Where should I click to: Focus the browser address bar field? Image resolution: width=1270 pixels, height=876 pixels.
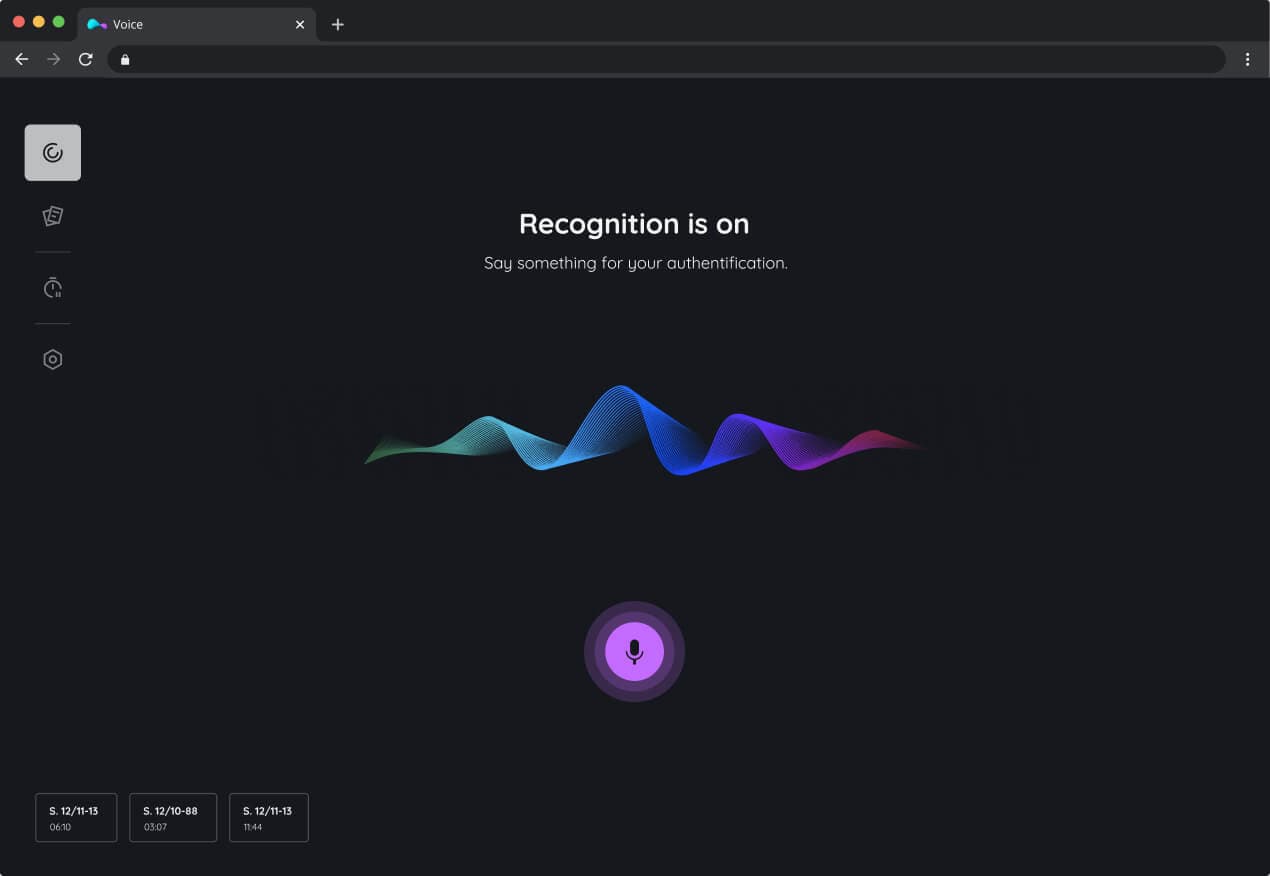tap(670, 60)
